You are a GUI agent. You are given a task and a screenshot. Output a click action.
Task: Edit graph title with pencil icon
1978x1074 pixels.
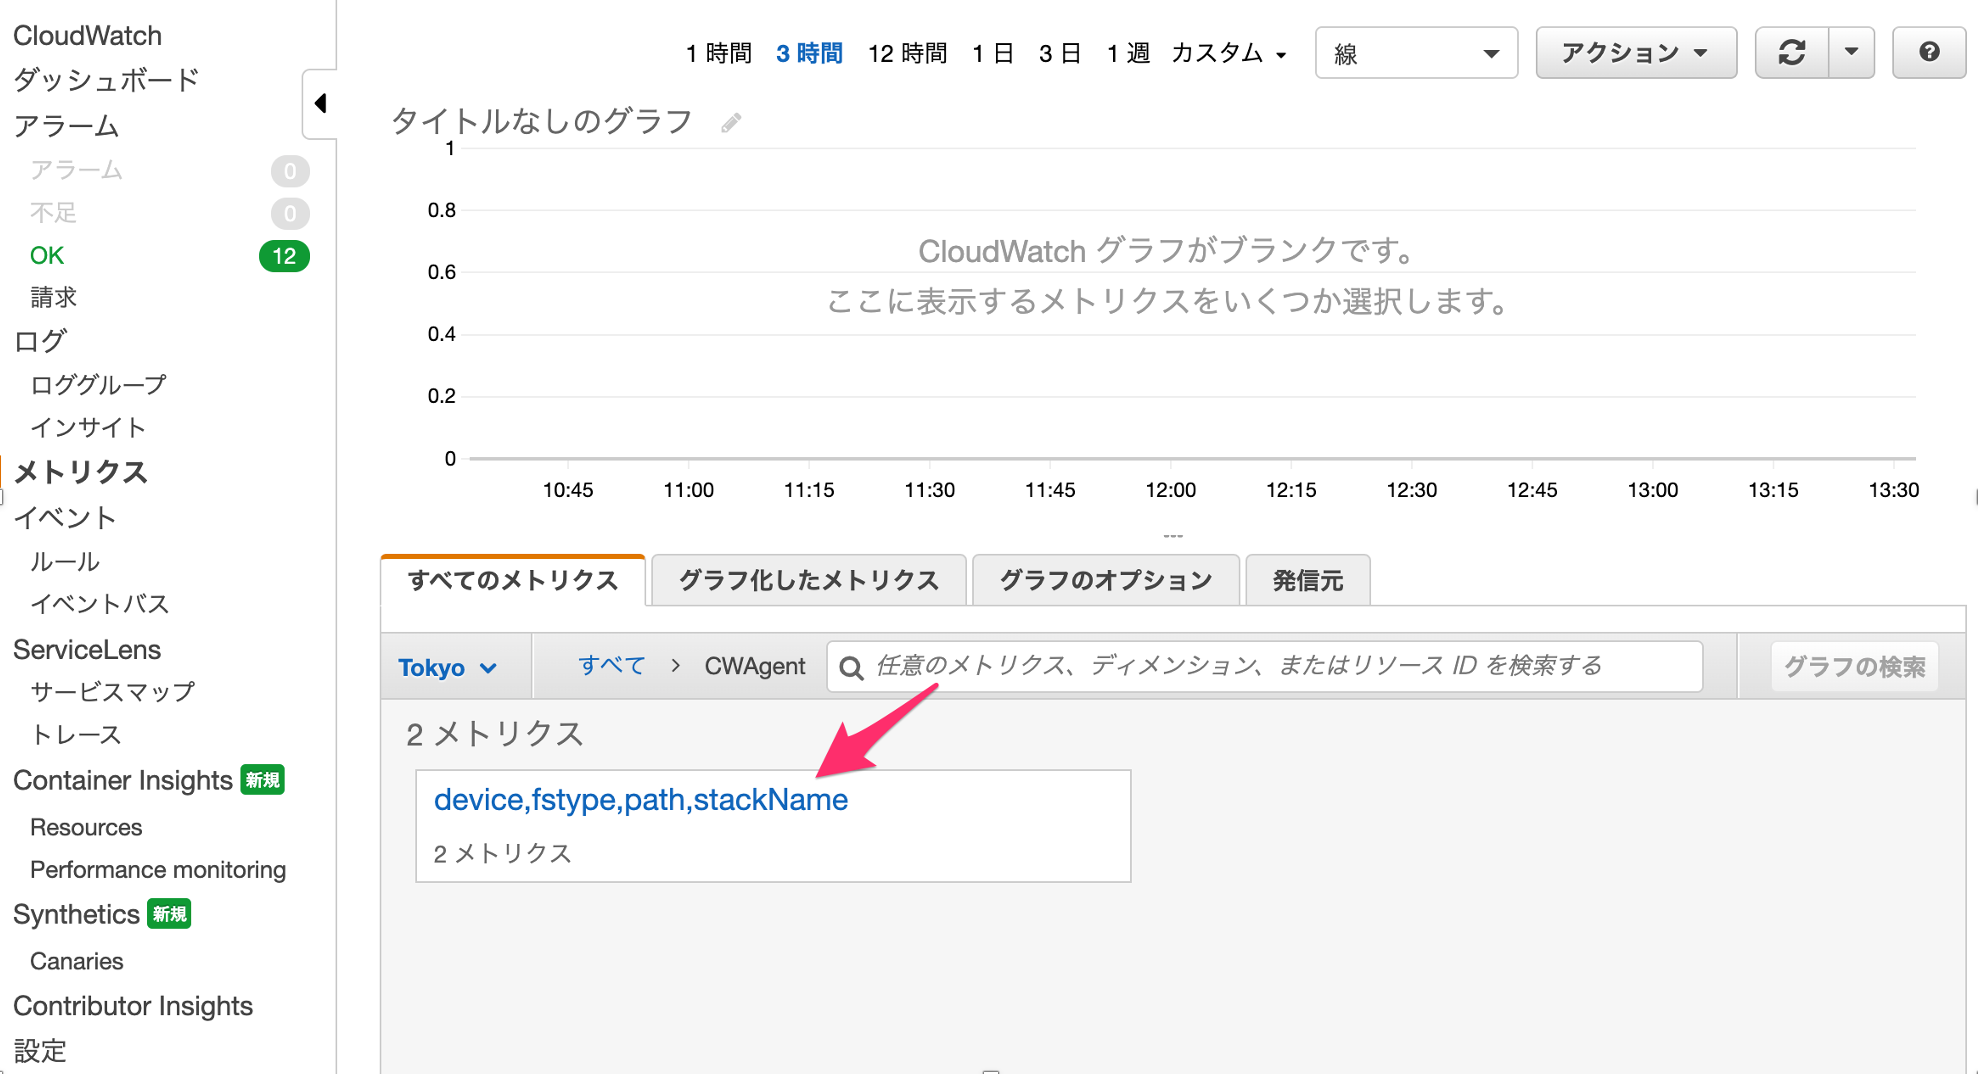tap(731, 123)
